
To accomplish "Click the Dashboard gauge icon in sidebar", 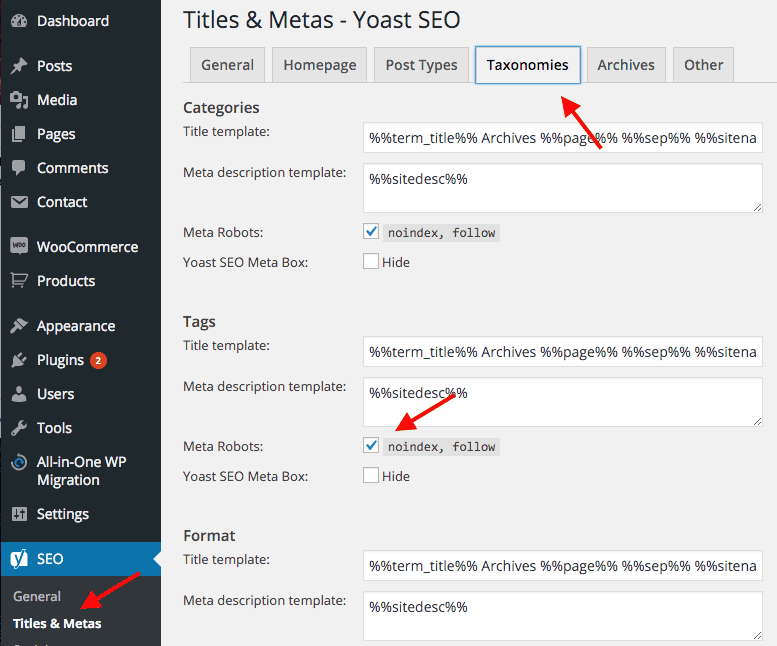I will pos(19,21).
